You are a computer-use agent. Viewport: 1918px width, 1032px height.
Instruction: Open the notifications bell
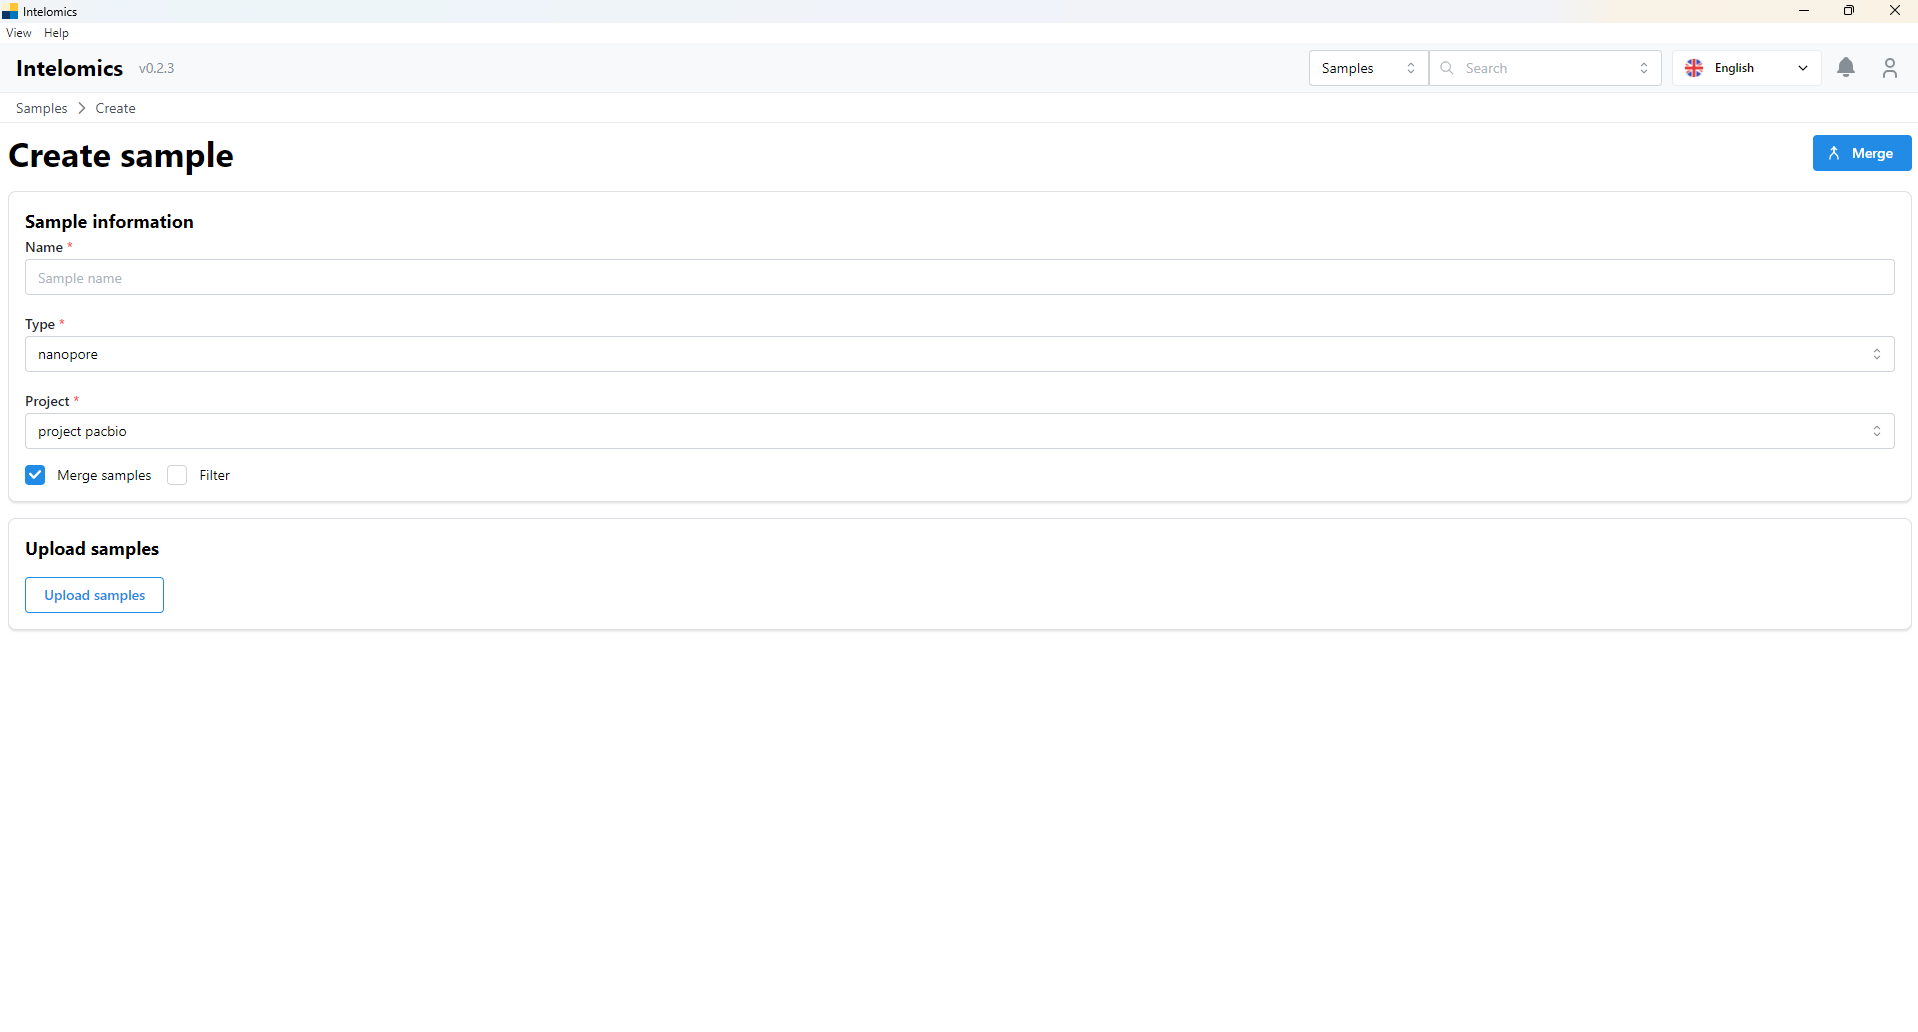[x=1845, y=68]
